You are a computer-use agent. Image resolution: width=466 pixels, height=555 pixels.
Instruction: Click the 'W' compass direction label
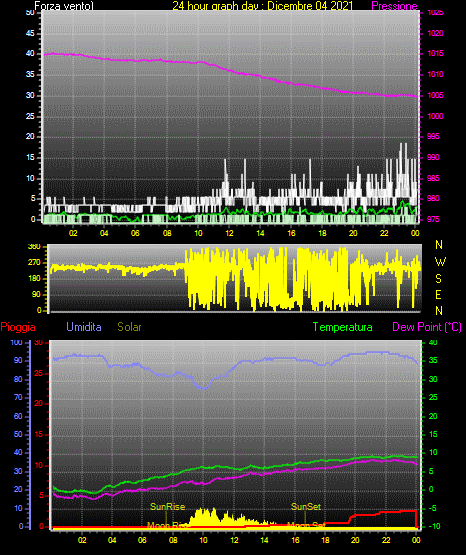pyautogui.click(x=440, y=262)
